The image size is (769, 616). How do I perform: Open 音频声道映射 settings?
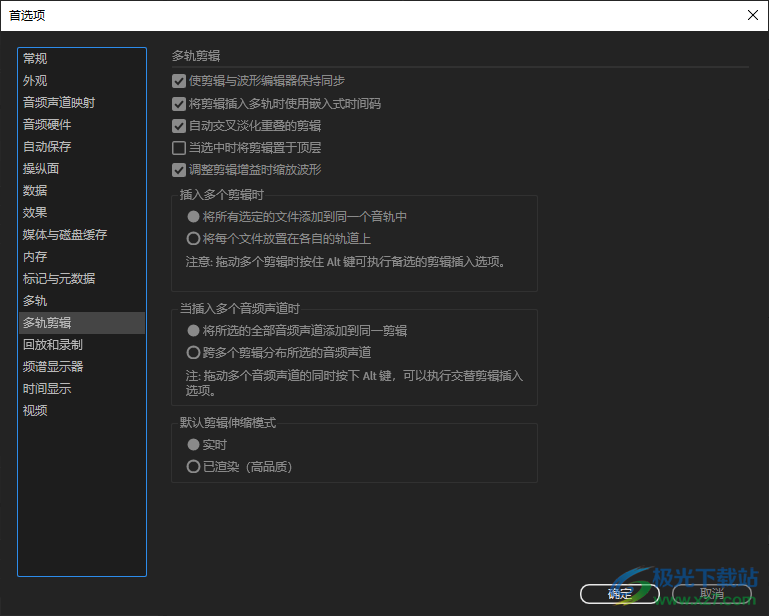pos(82,103)
